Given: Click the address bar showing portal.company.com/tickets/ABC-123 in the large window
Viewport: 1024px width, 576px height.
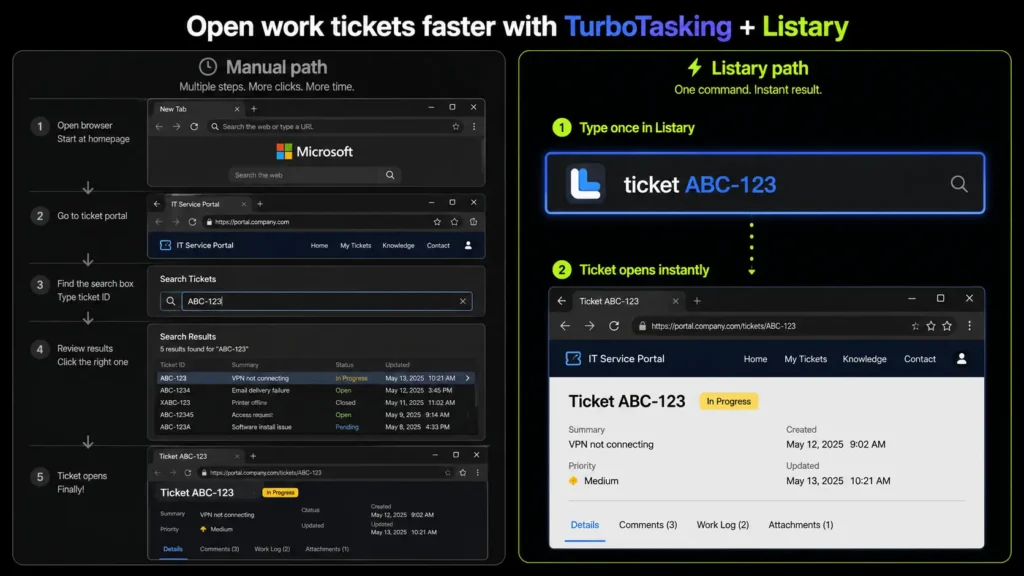Looking at the screenshot, I should [x=771, y=326].
